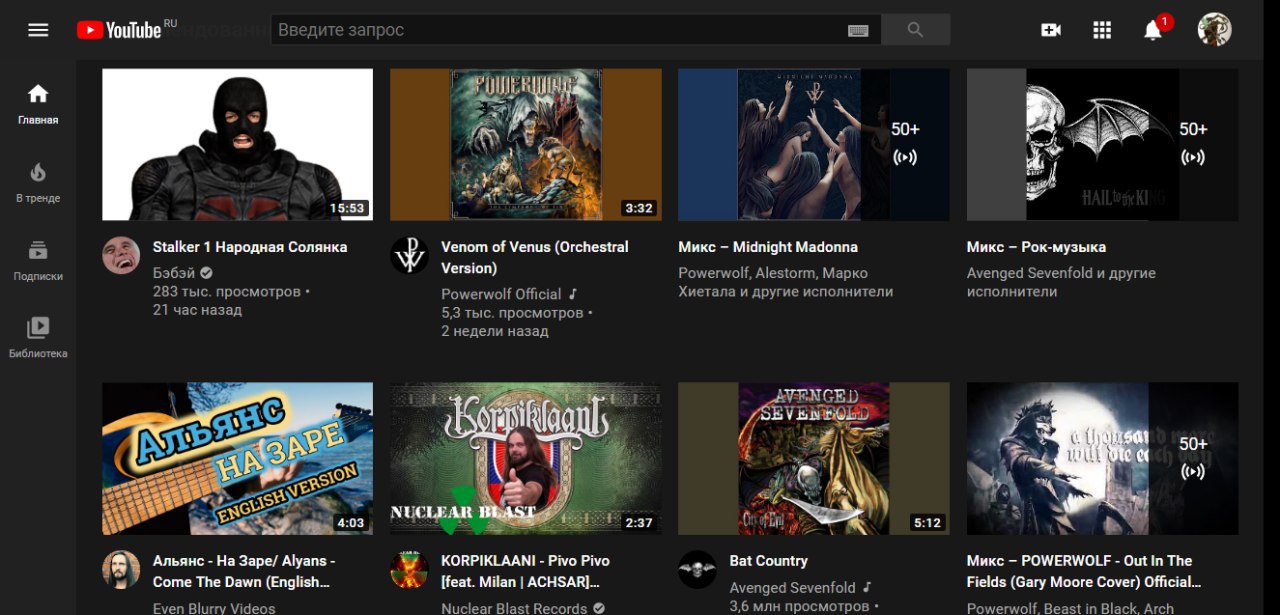1280x615 pixels.
Task: Open В тренде in the sidebar
Action: 38,183
